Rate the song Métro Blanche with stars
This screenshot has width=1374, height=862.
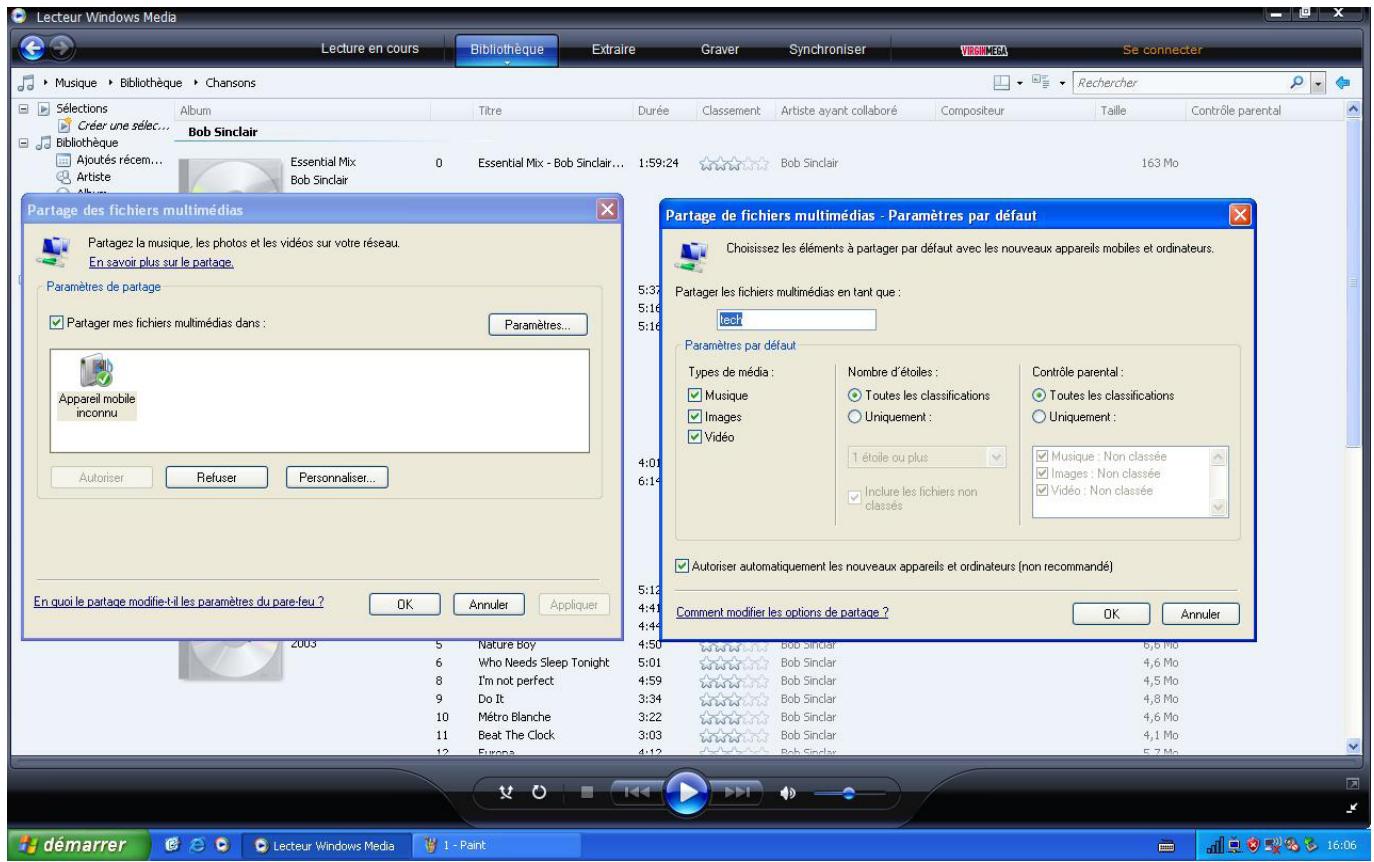click(734, 717)
